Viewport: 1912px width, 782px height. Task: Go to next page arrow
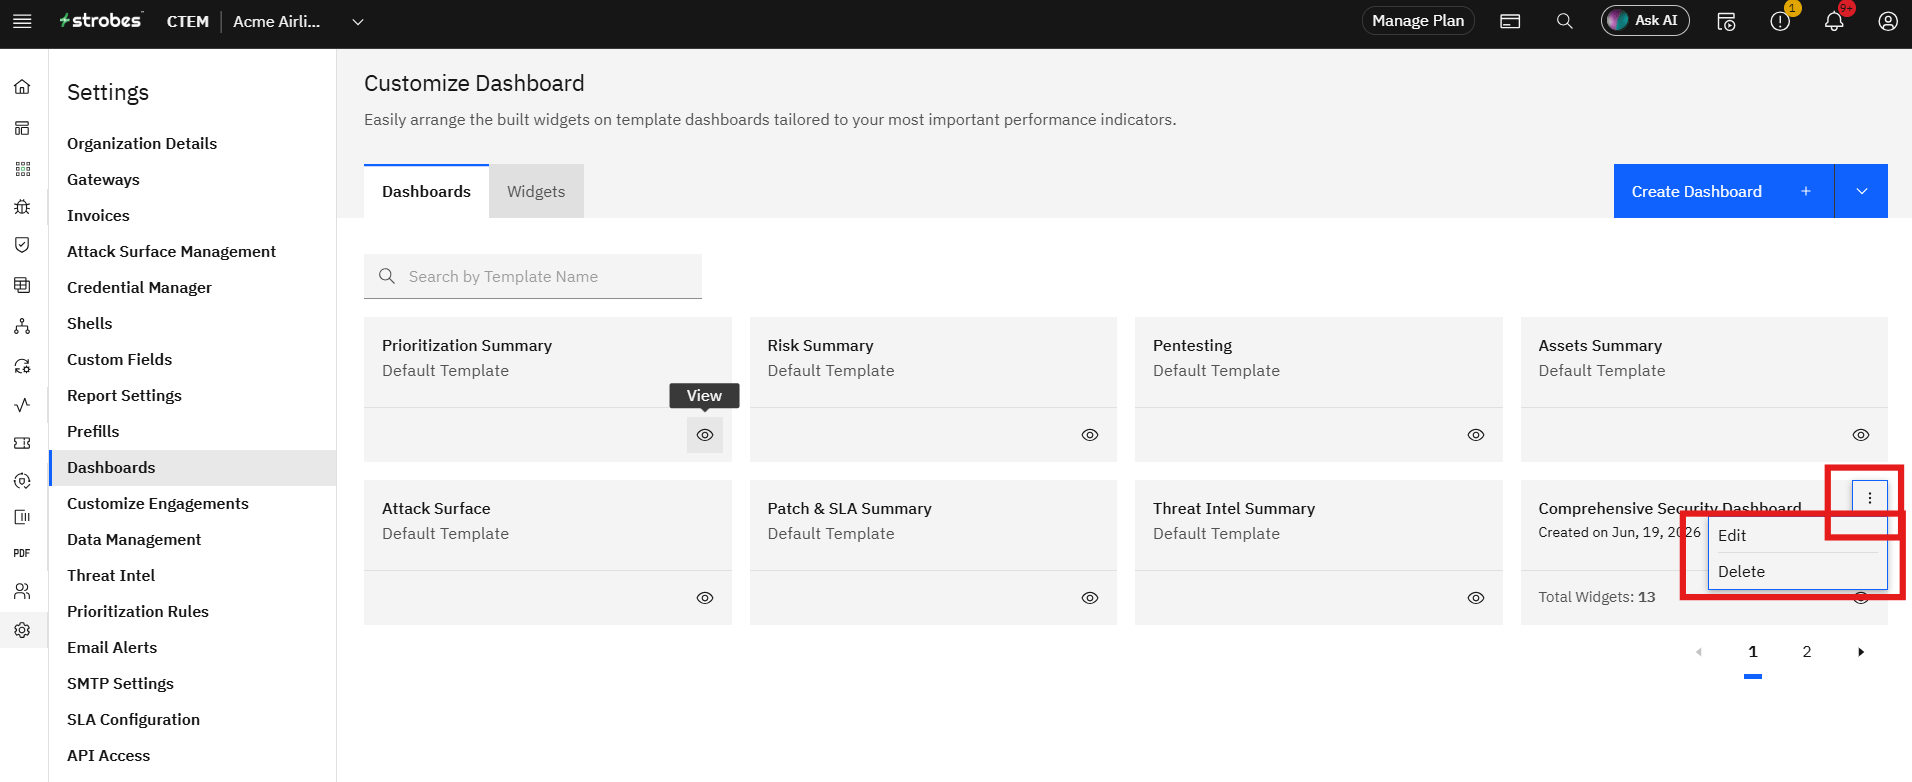click(1861, 652)
